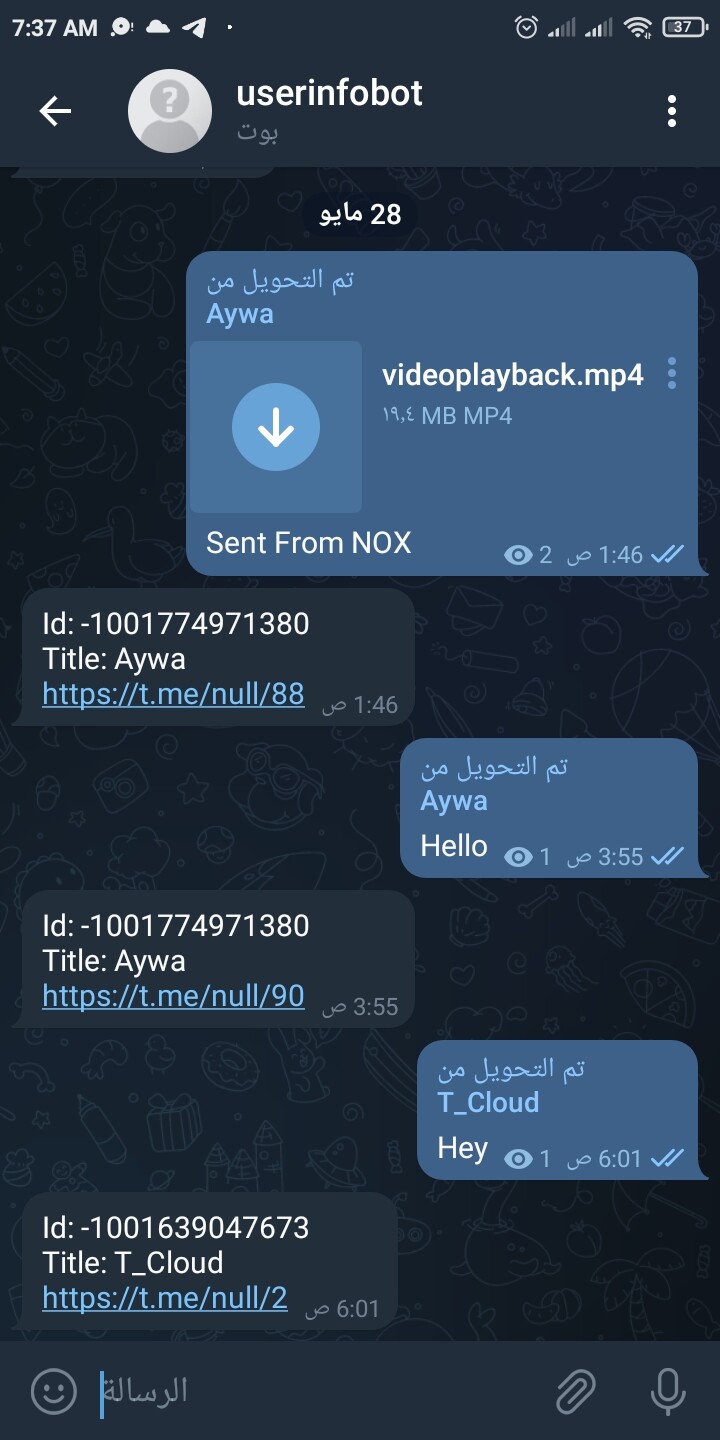This screenshot has height=1440, width=720.
Task: Open the t.me/null/2 link
Action: 165,1298
